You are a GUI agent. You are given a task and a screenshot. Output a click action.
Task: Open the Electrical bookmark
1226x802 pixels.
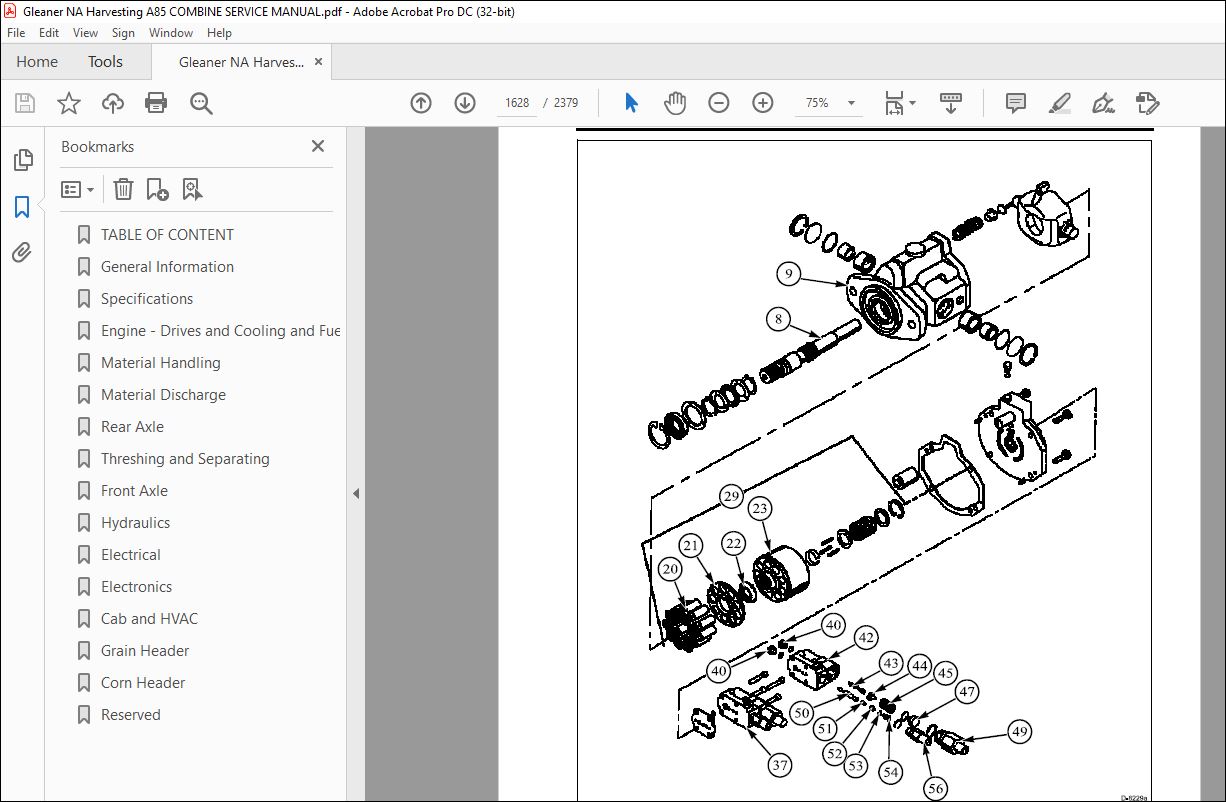click(x=130, y=555)
